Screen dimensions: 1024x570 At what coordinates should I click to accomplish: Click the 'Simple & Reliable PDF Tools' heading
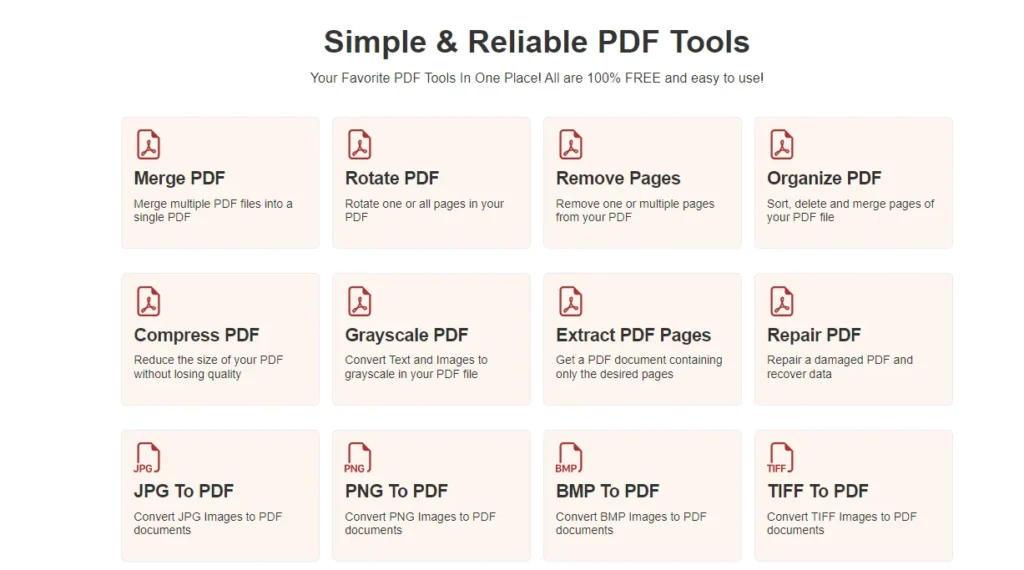537,42
